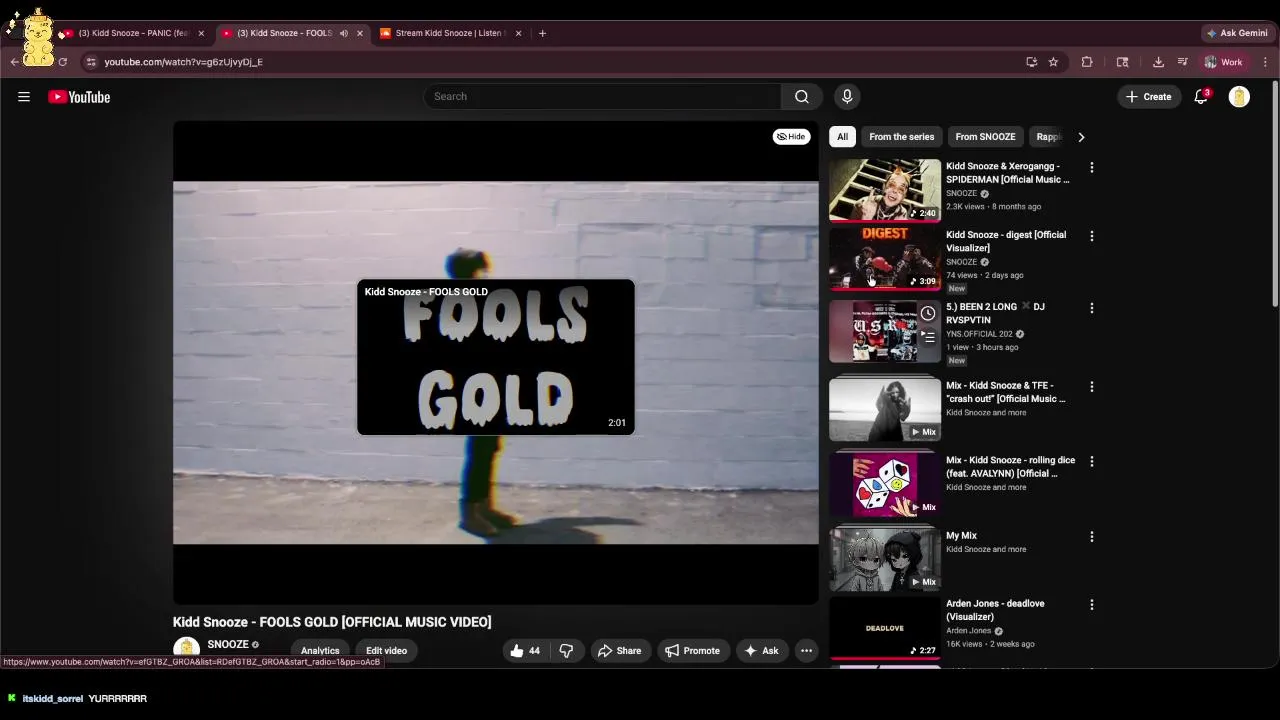
Task: Open a new browser tab
Action: pyautogui.click(x=542, y=33)
